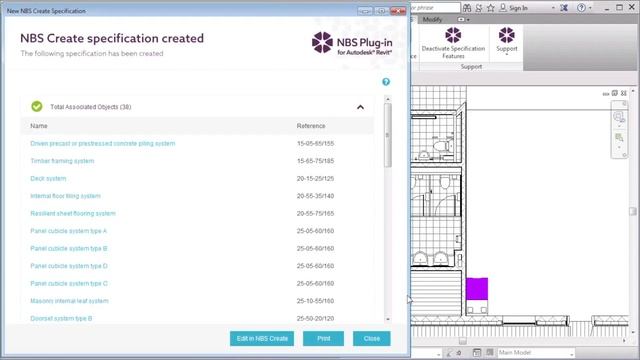Image resolution: width=640 pixels, height=360 pixels.
Task: Click the dialog list scrollbar thumb
Action: (x=388, y=135)
